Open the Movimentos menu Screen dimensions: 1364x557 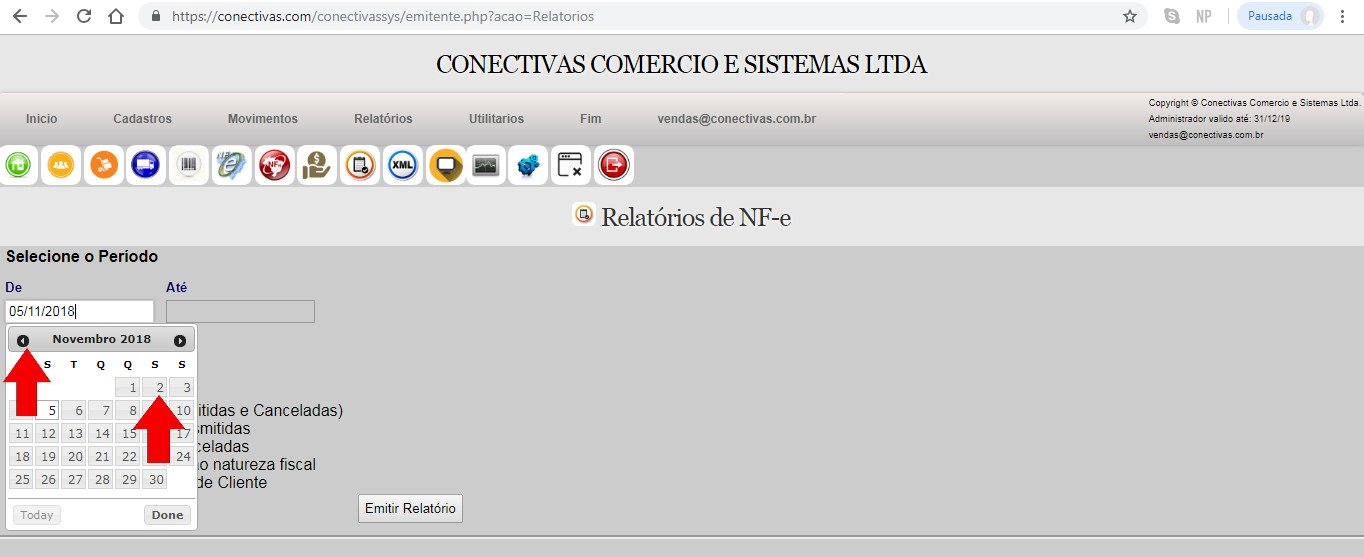tap(263, 119)
